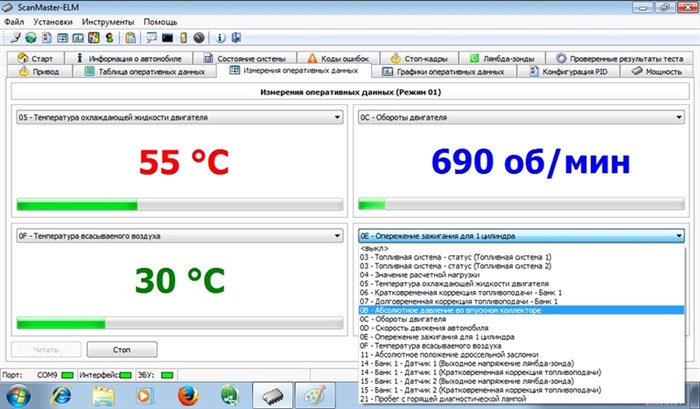Click the clipboard icon in toolbar
This screenshot has width=700, height=409.
[x=130, y=38]
